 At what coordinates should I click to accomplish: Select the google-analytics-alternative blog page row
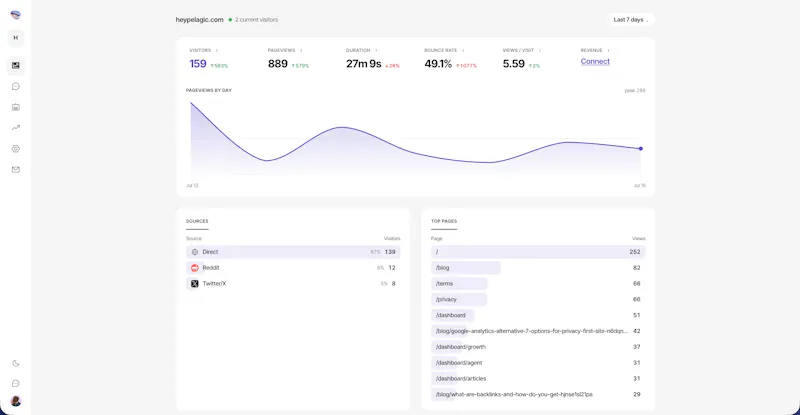point(538,331)
